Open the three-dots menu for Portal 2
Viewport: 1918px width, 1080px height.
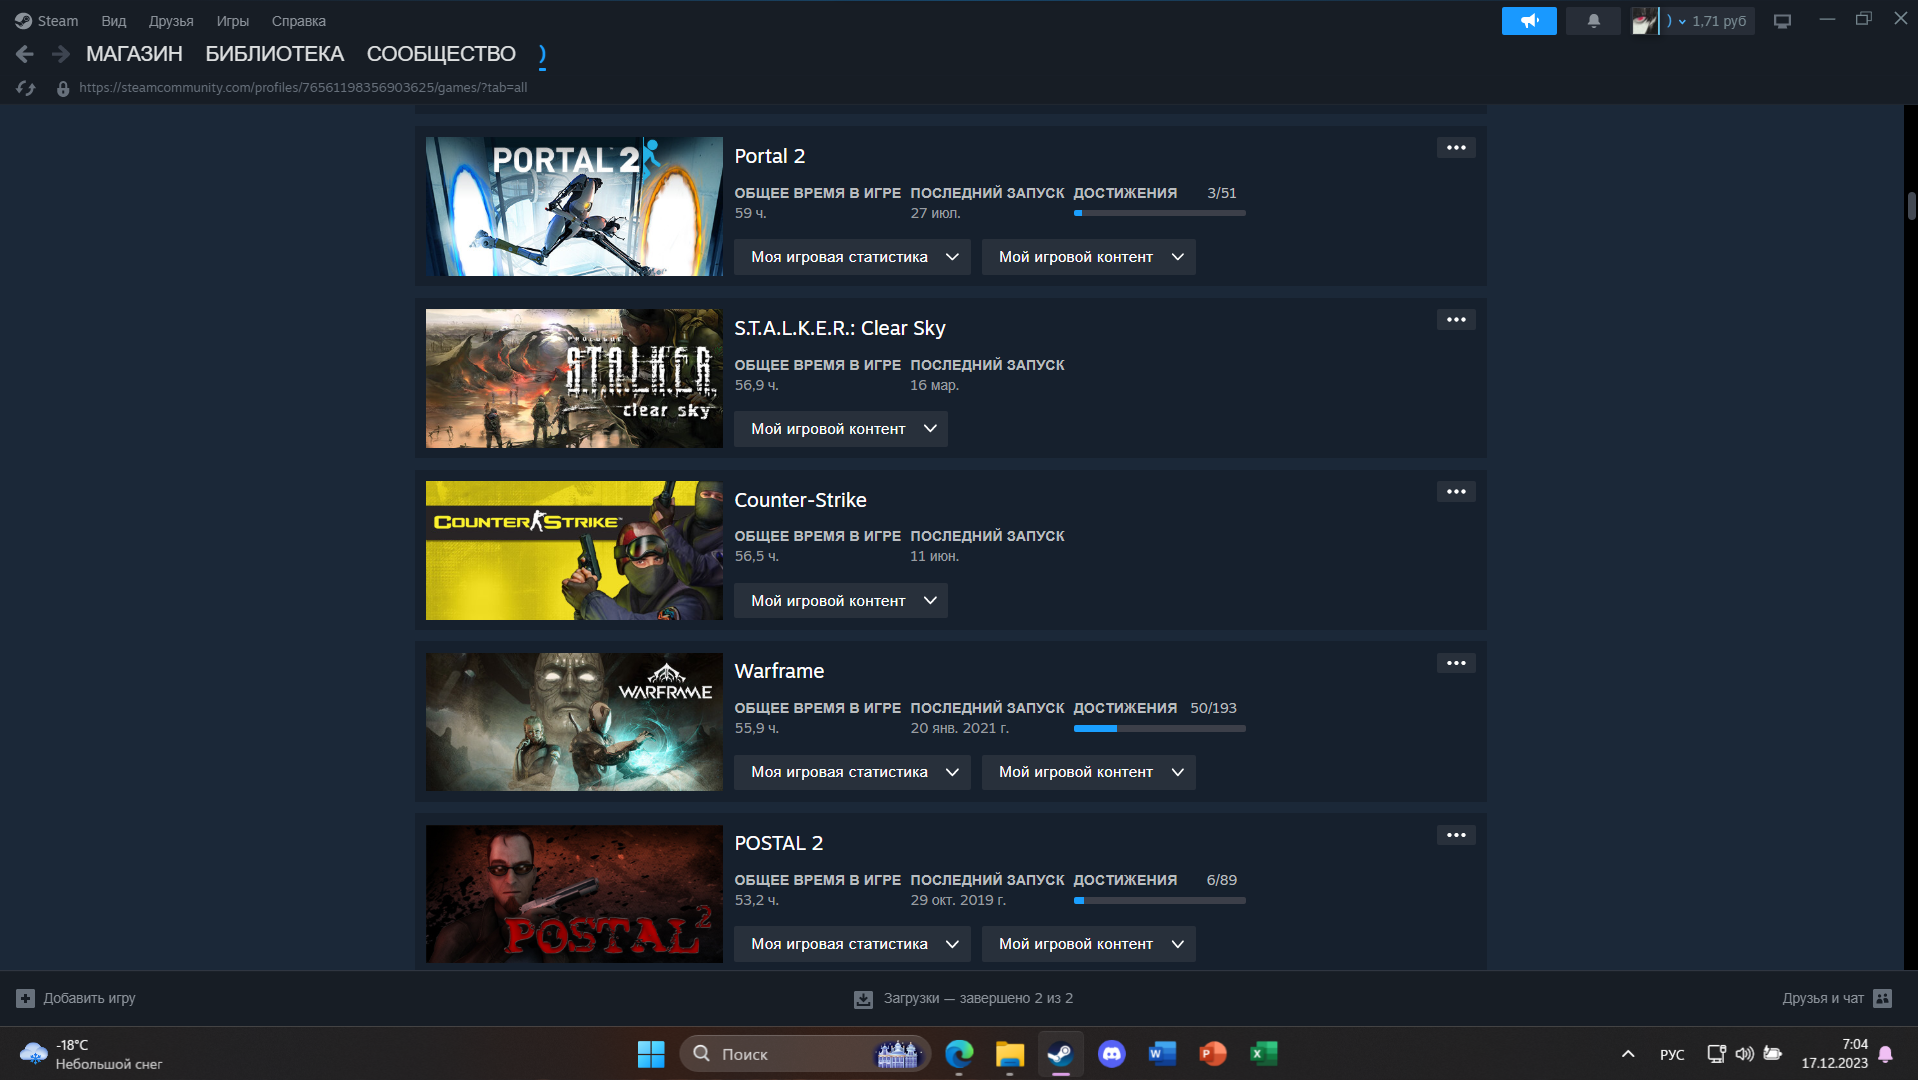tap(1456, 148)
